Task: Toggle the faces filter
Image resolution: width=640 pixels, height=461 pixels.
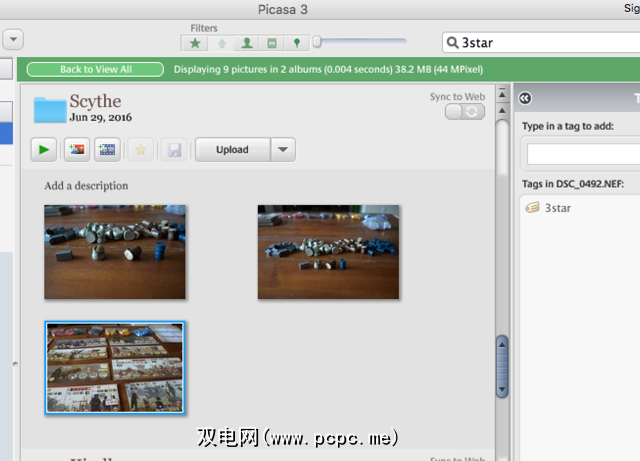Action: tap(247, 43)
